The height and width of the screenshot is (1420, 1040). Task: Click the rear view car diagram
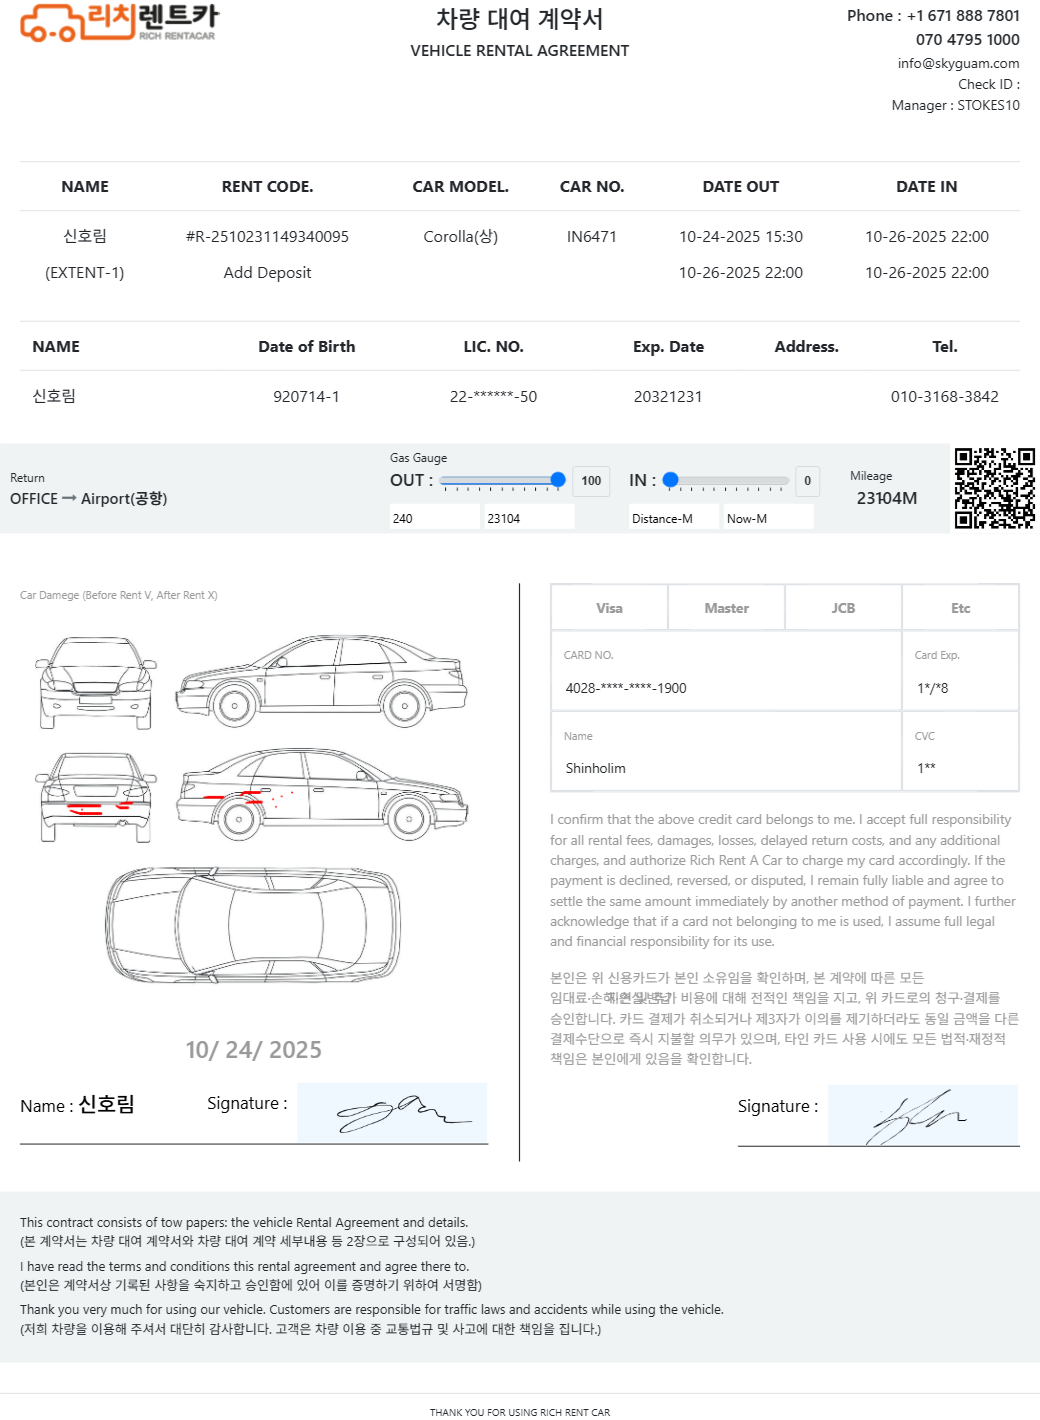[x=96, y=797]
